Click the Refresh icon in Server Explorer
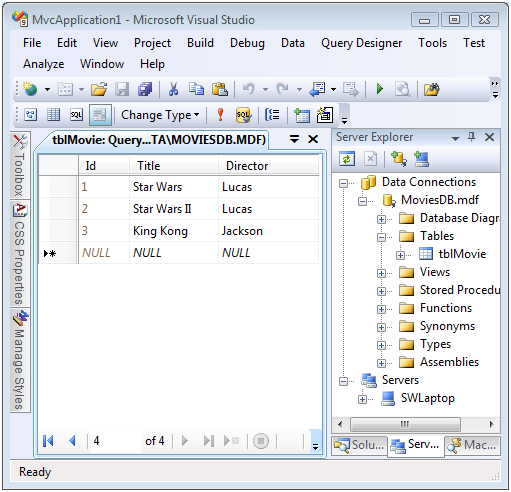511x492 pixels. tap(347, 159)
